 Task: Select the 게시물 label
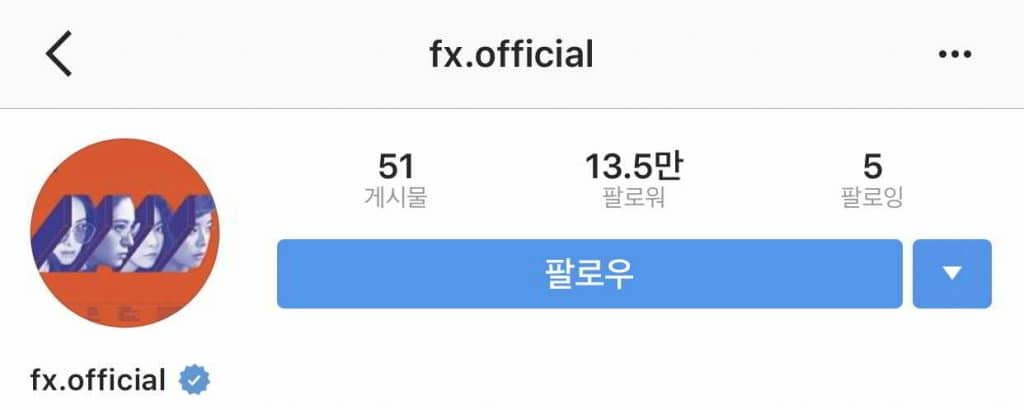(396, 197)
